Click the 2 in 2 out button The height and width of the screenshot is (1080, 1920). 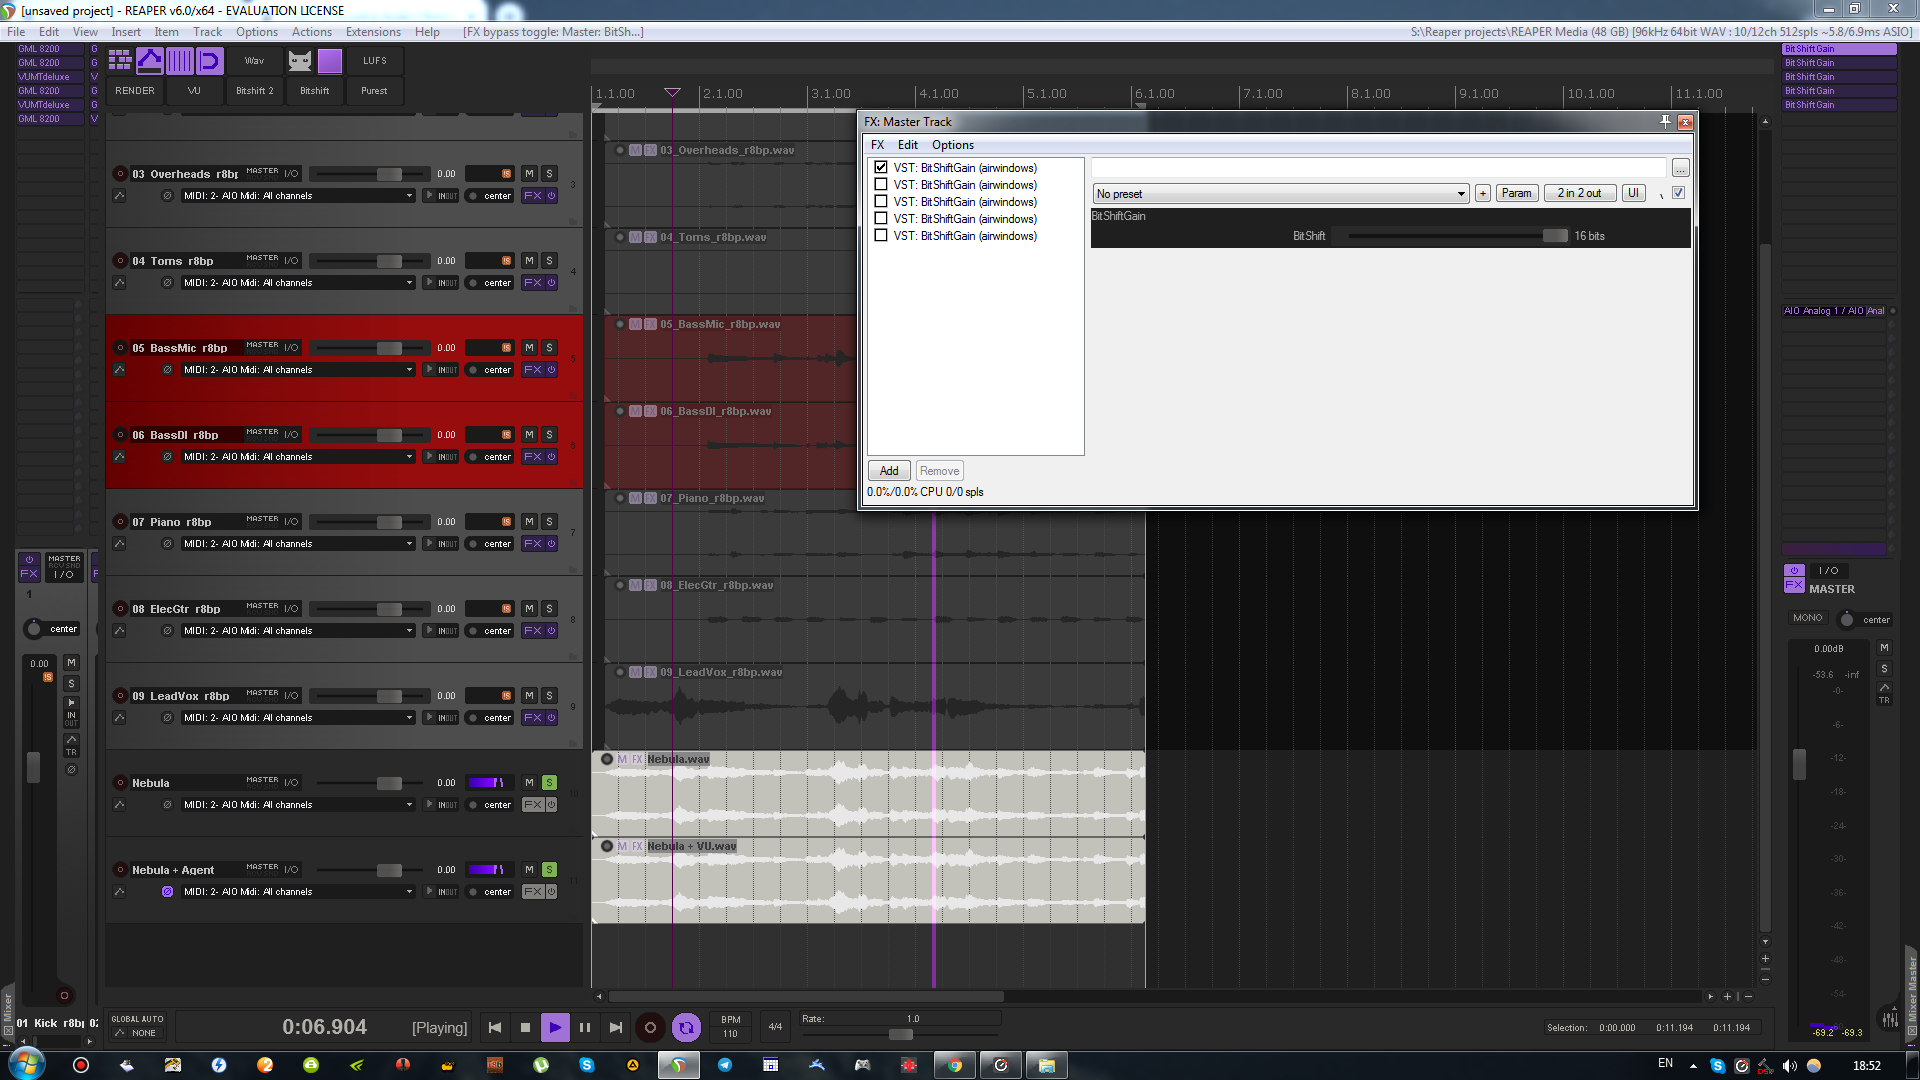tap(1579, 193)
